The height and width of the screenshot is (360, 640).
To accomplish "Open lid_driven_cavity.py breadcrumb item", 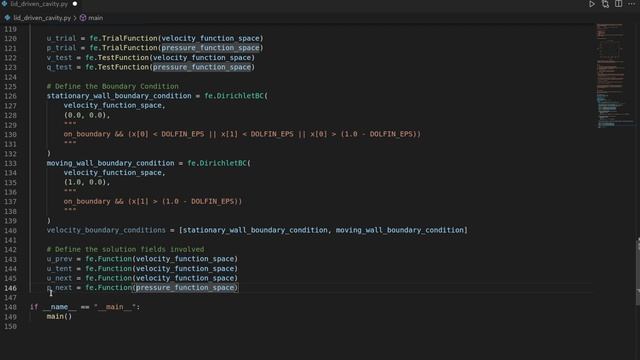I will pyautogui.click(x=42, y=18).
